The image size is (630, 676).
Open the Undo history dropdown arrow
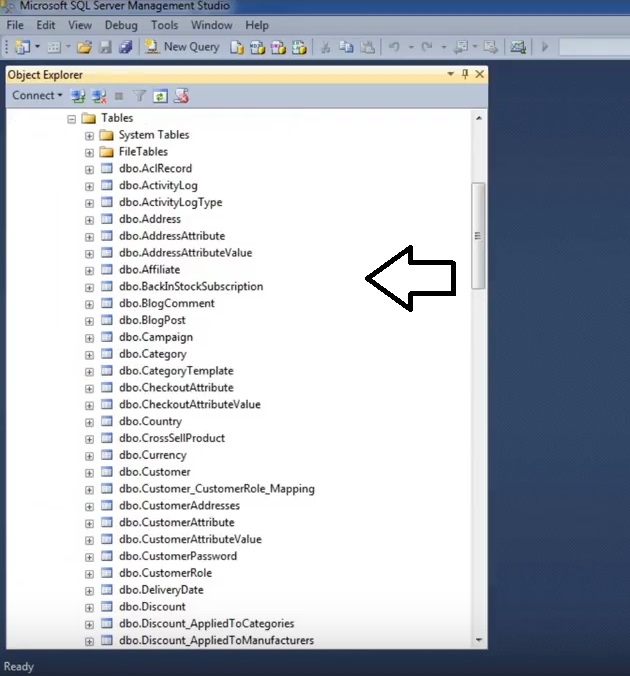pos(411,47)
